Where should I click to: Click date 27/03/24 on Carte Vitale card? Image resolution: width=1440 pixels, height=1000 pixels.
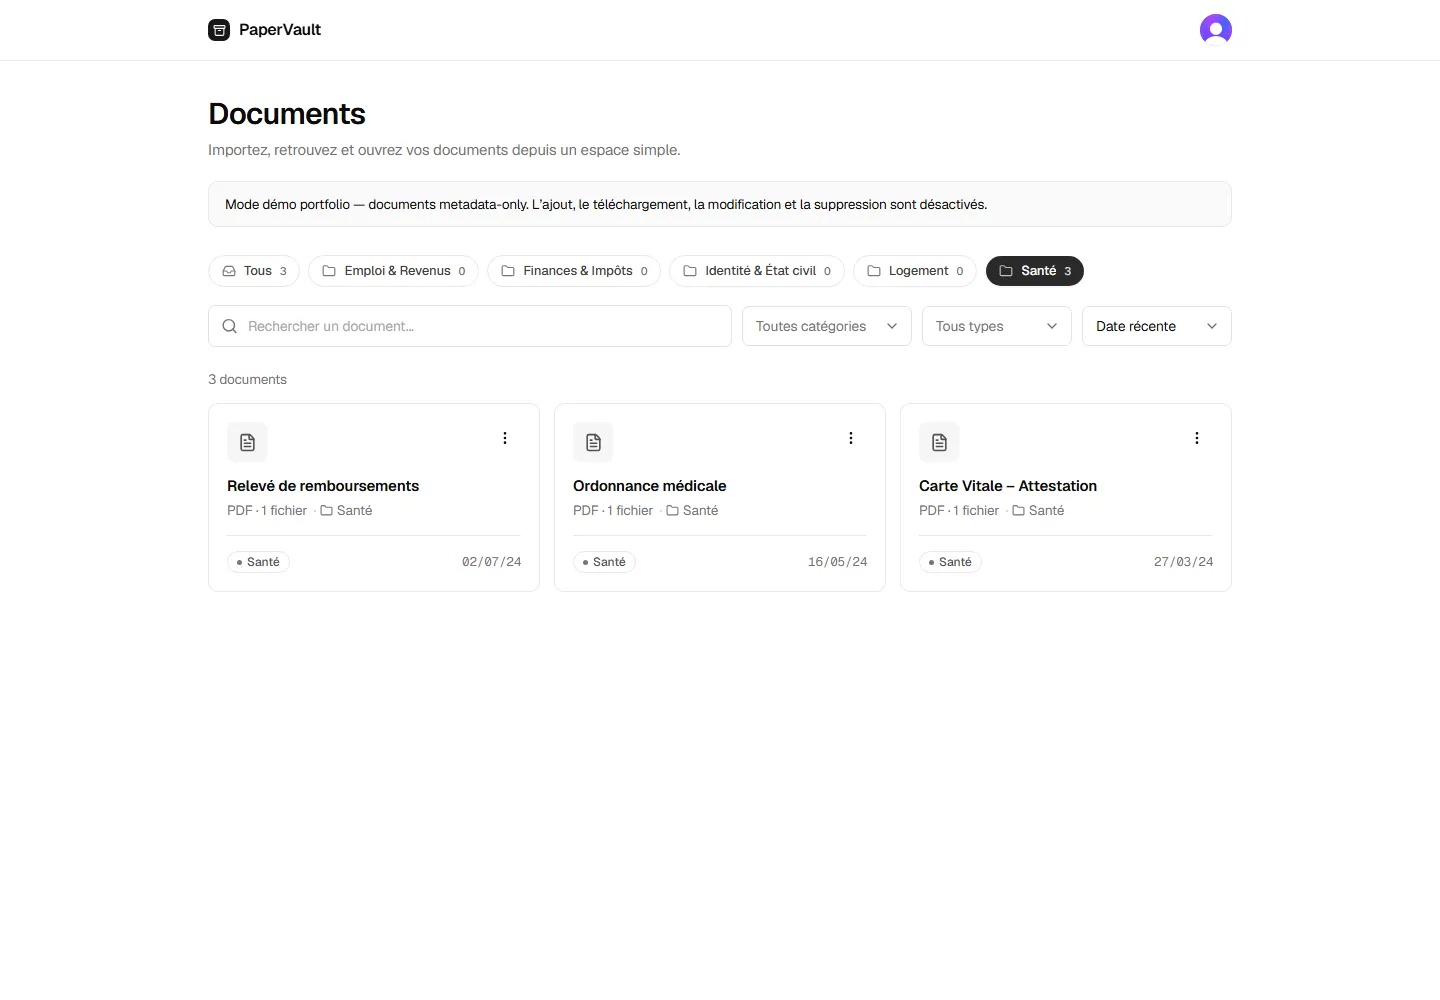click(1183, 562)
